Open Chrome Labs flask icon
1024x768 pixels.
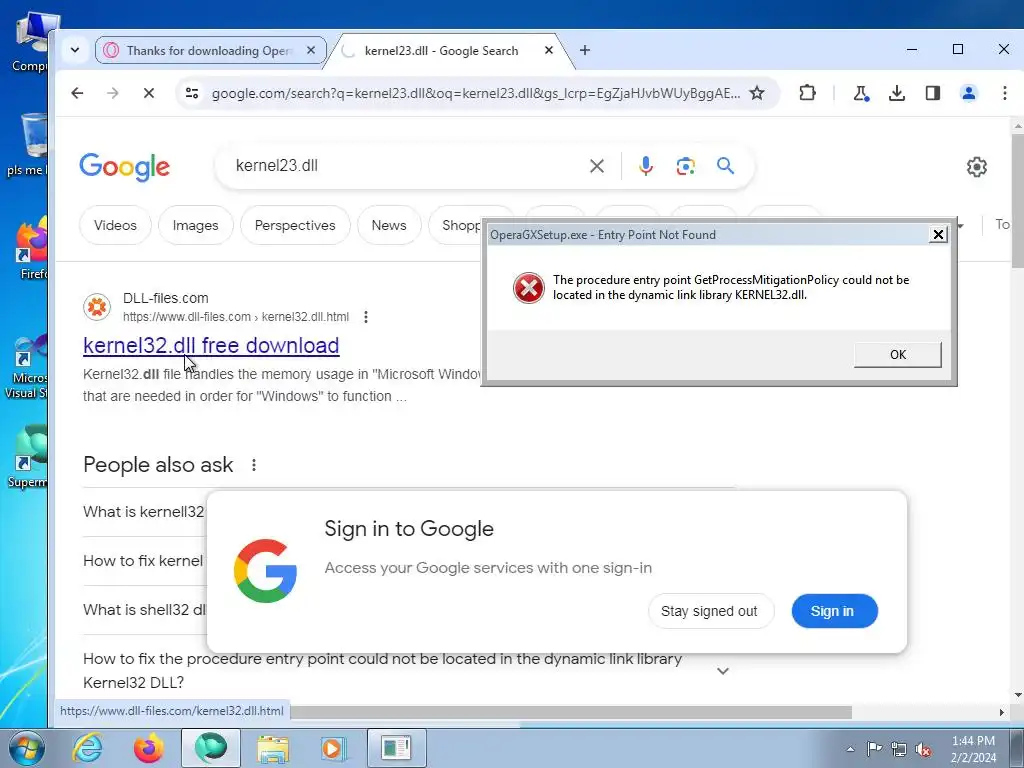click(x=861, y=93)
